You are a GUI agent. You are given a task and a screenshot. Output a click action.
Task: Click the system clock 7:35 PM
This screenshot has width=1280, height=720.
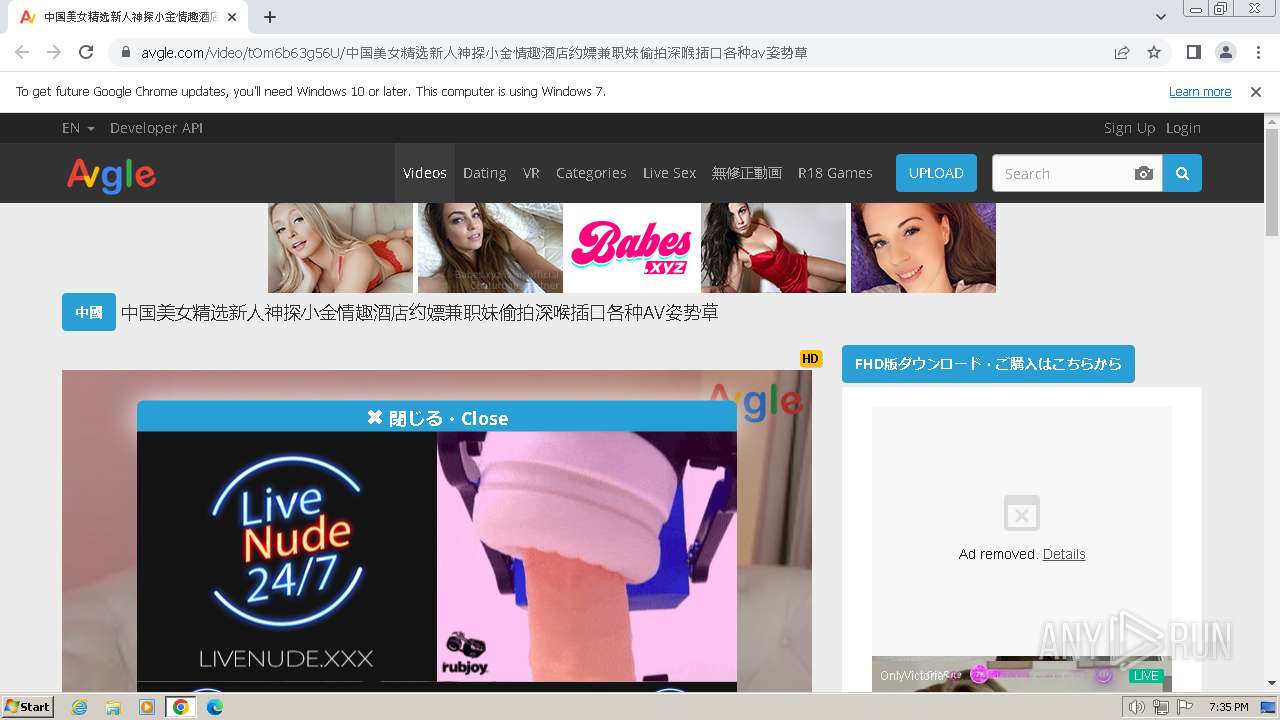tap(1228, 707)
